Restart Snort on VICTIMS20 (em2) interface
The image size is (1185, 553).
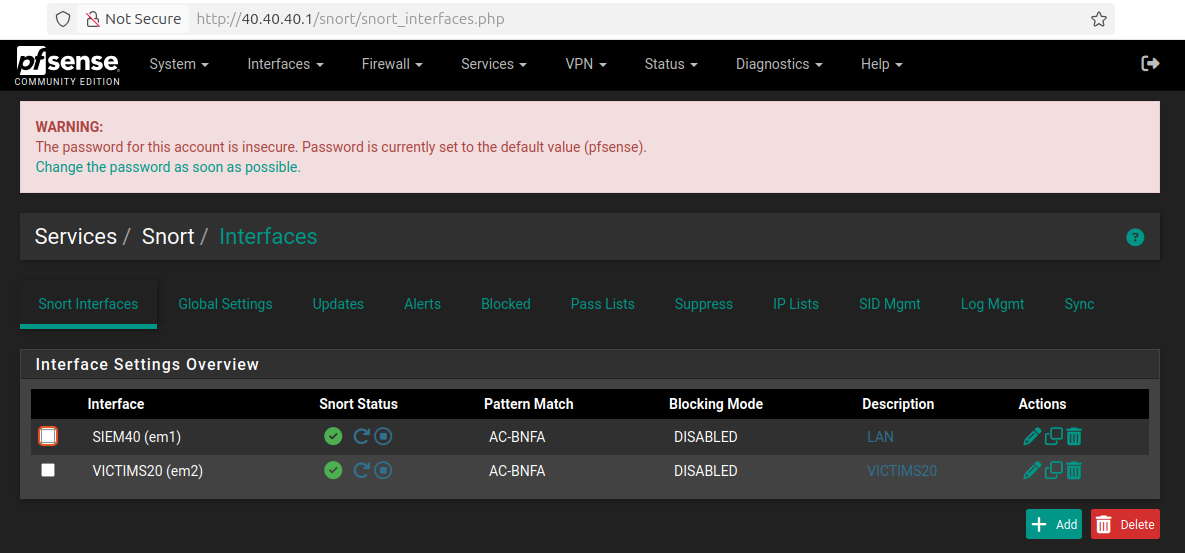pyautogui.click(x=362, y=470)
